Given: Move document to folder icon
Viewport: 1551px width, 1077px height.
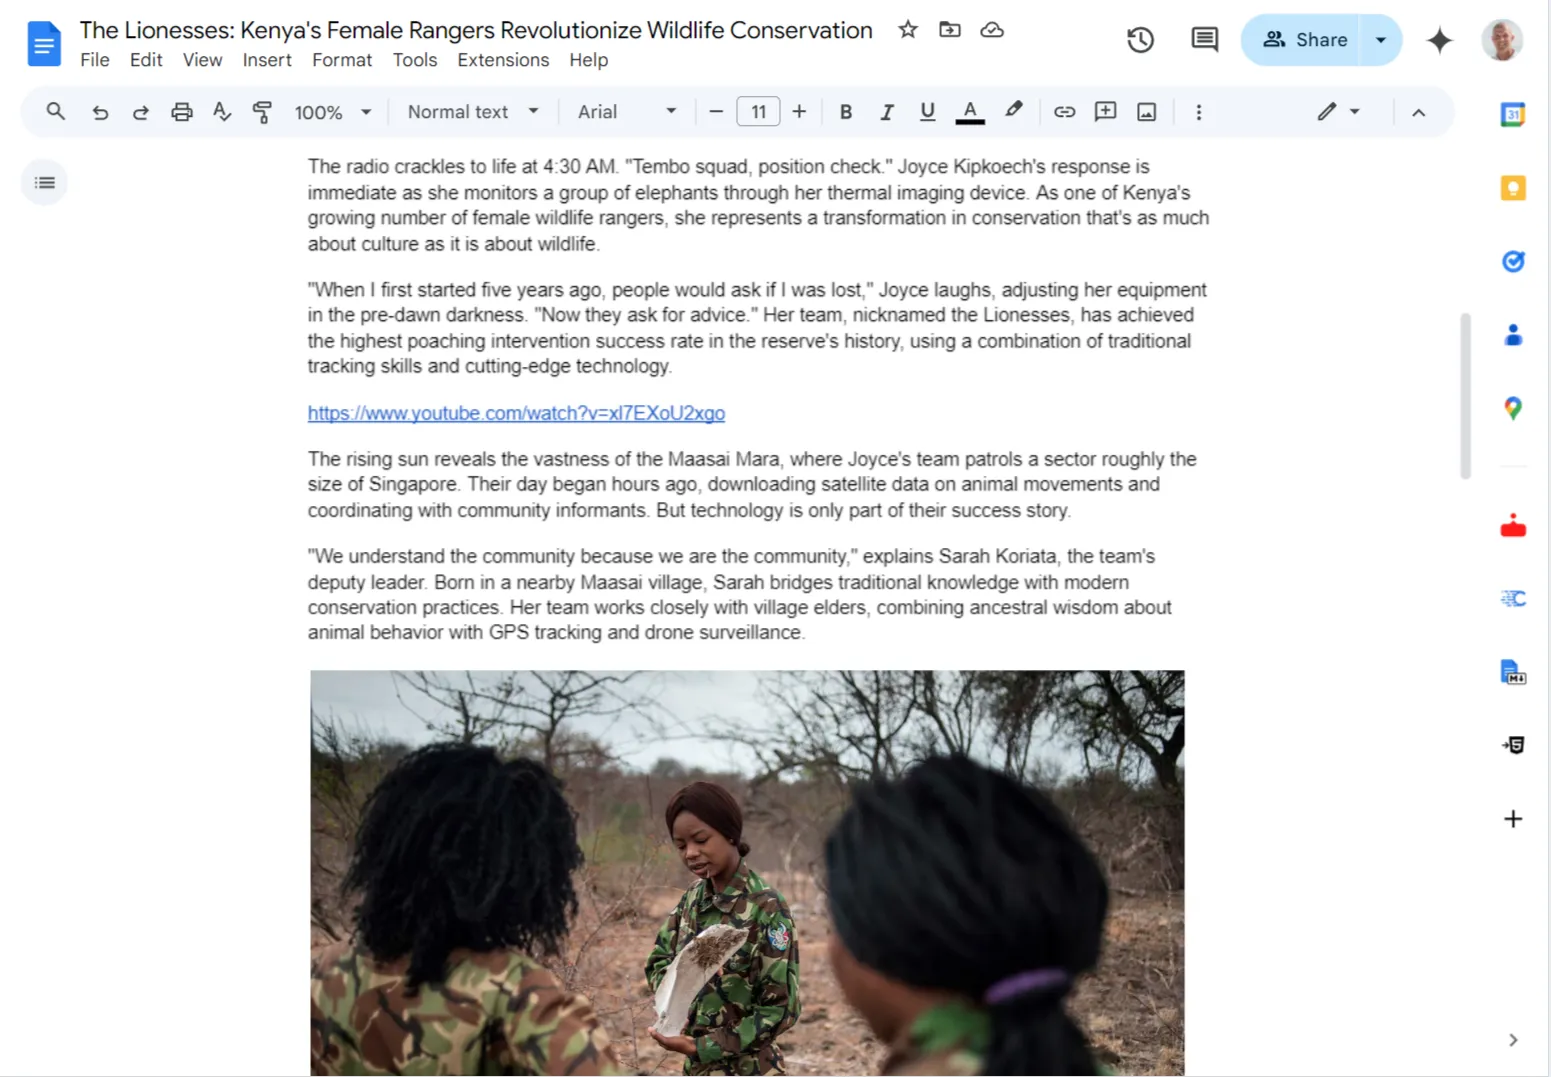Looking at the screenshot, I should click(950, 30).
